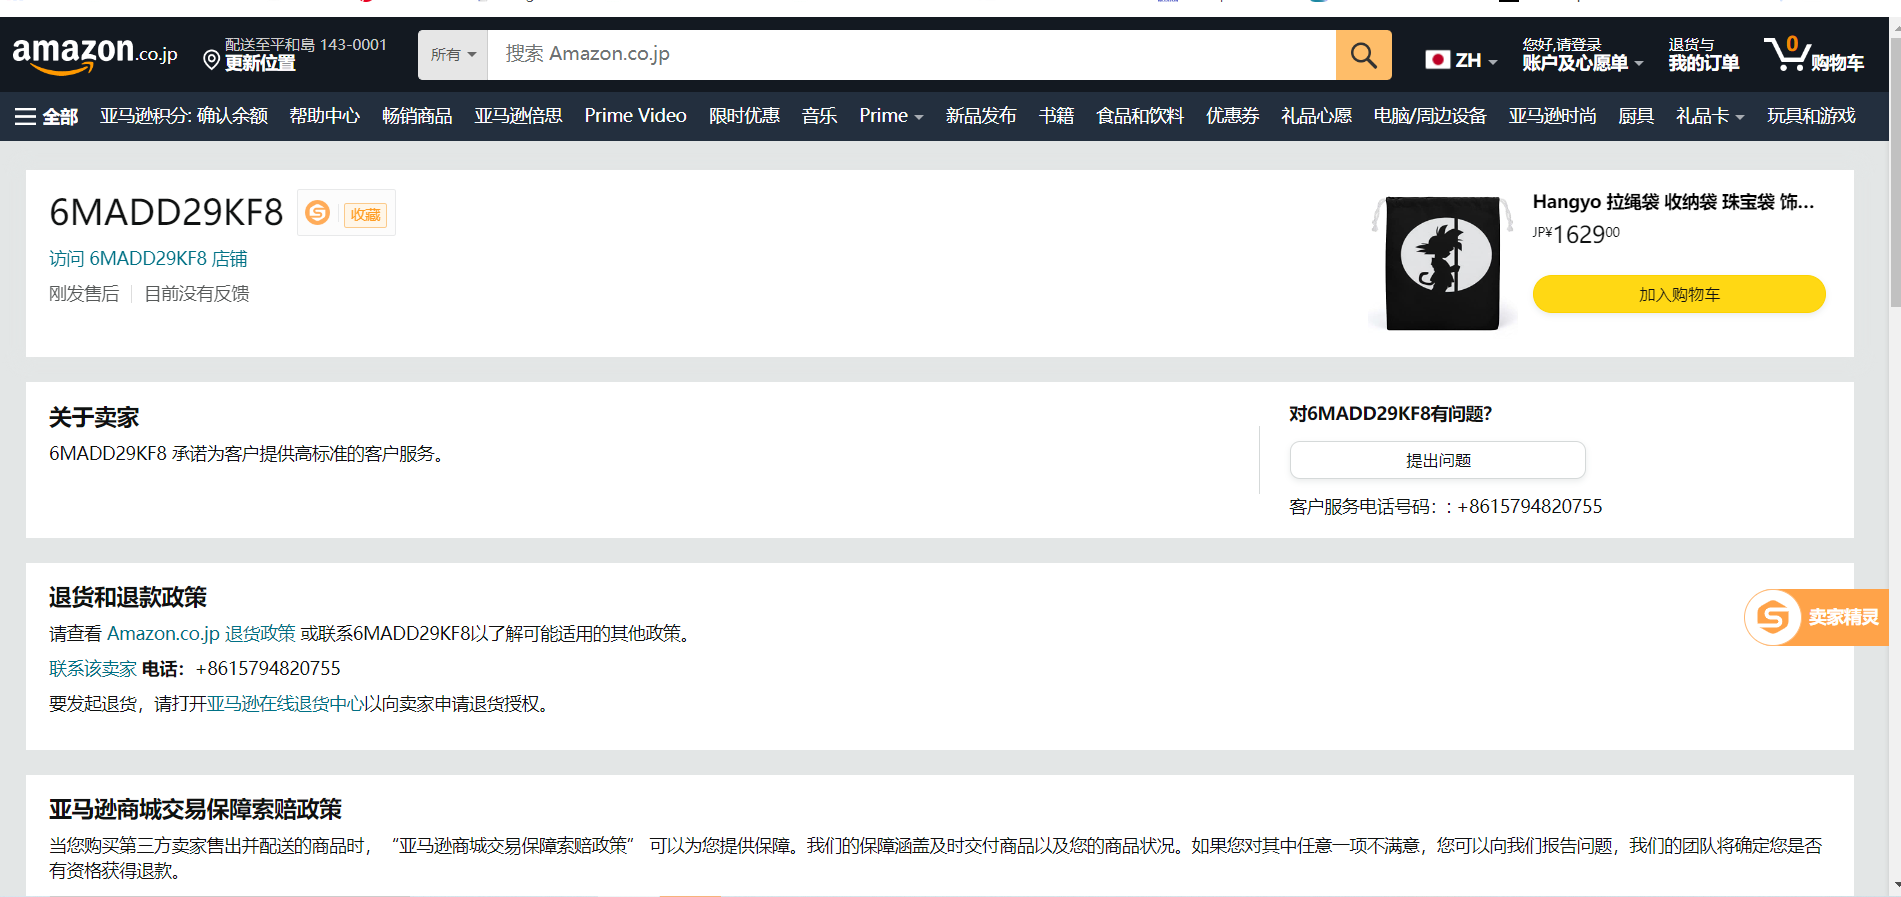The height and width of the screenshot is (897, 1901).
Task: Click the JP¥1629 product price
Action: 1576,234
